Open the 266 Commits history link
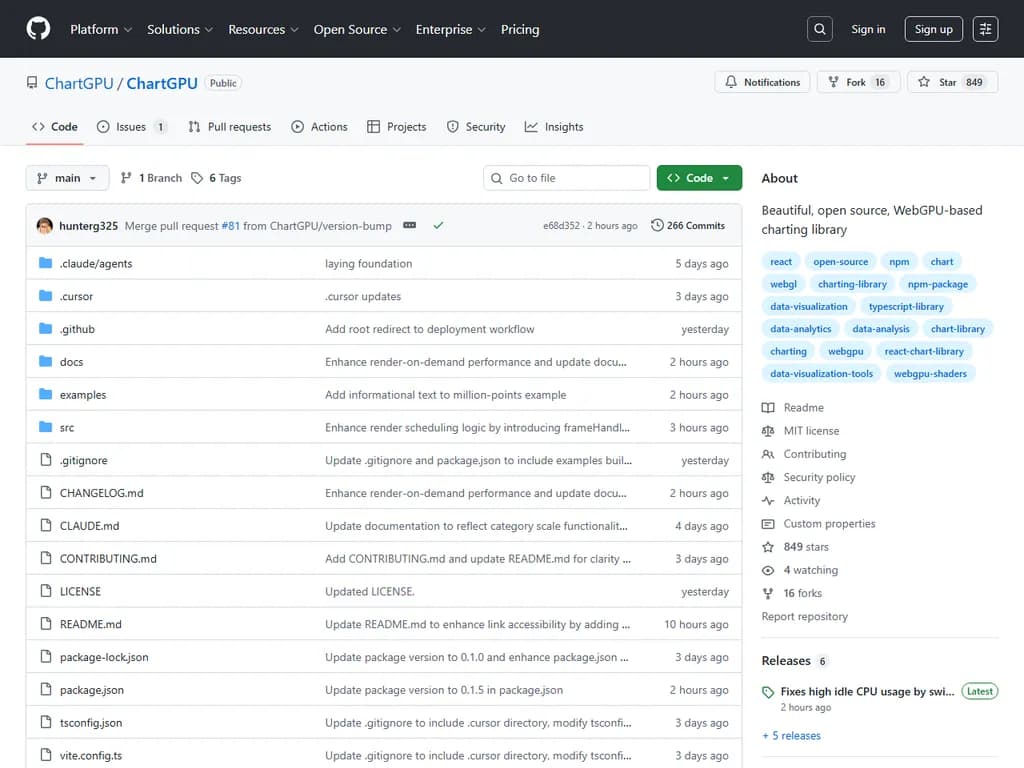Screen dimensions: 1024x768 click(x=688, y=226)
